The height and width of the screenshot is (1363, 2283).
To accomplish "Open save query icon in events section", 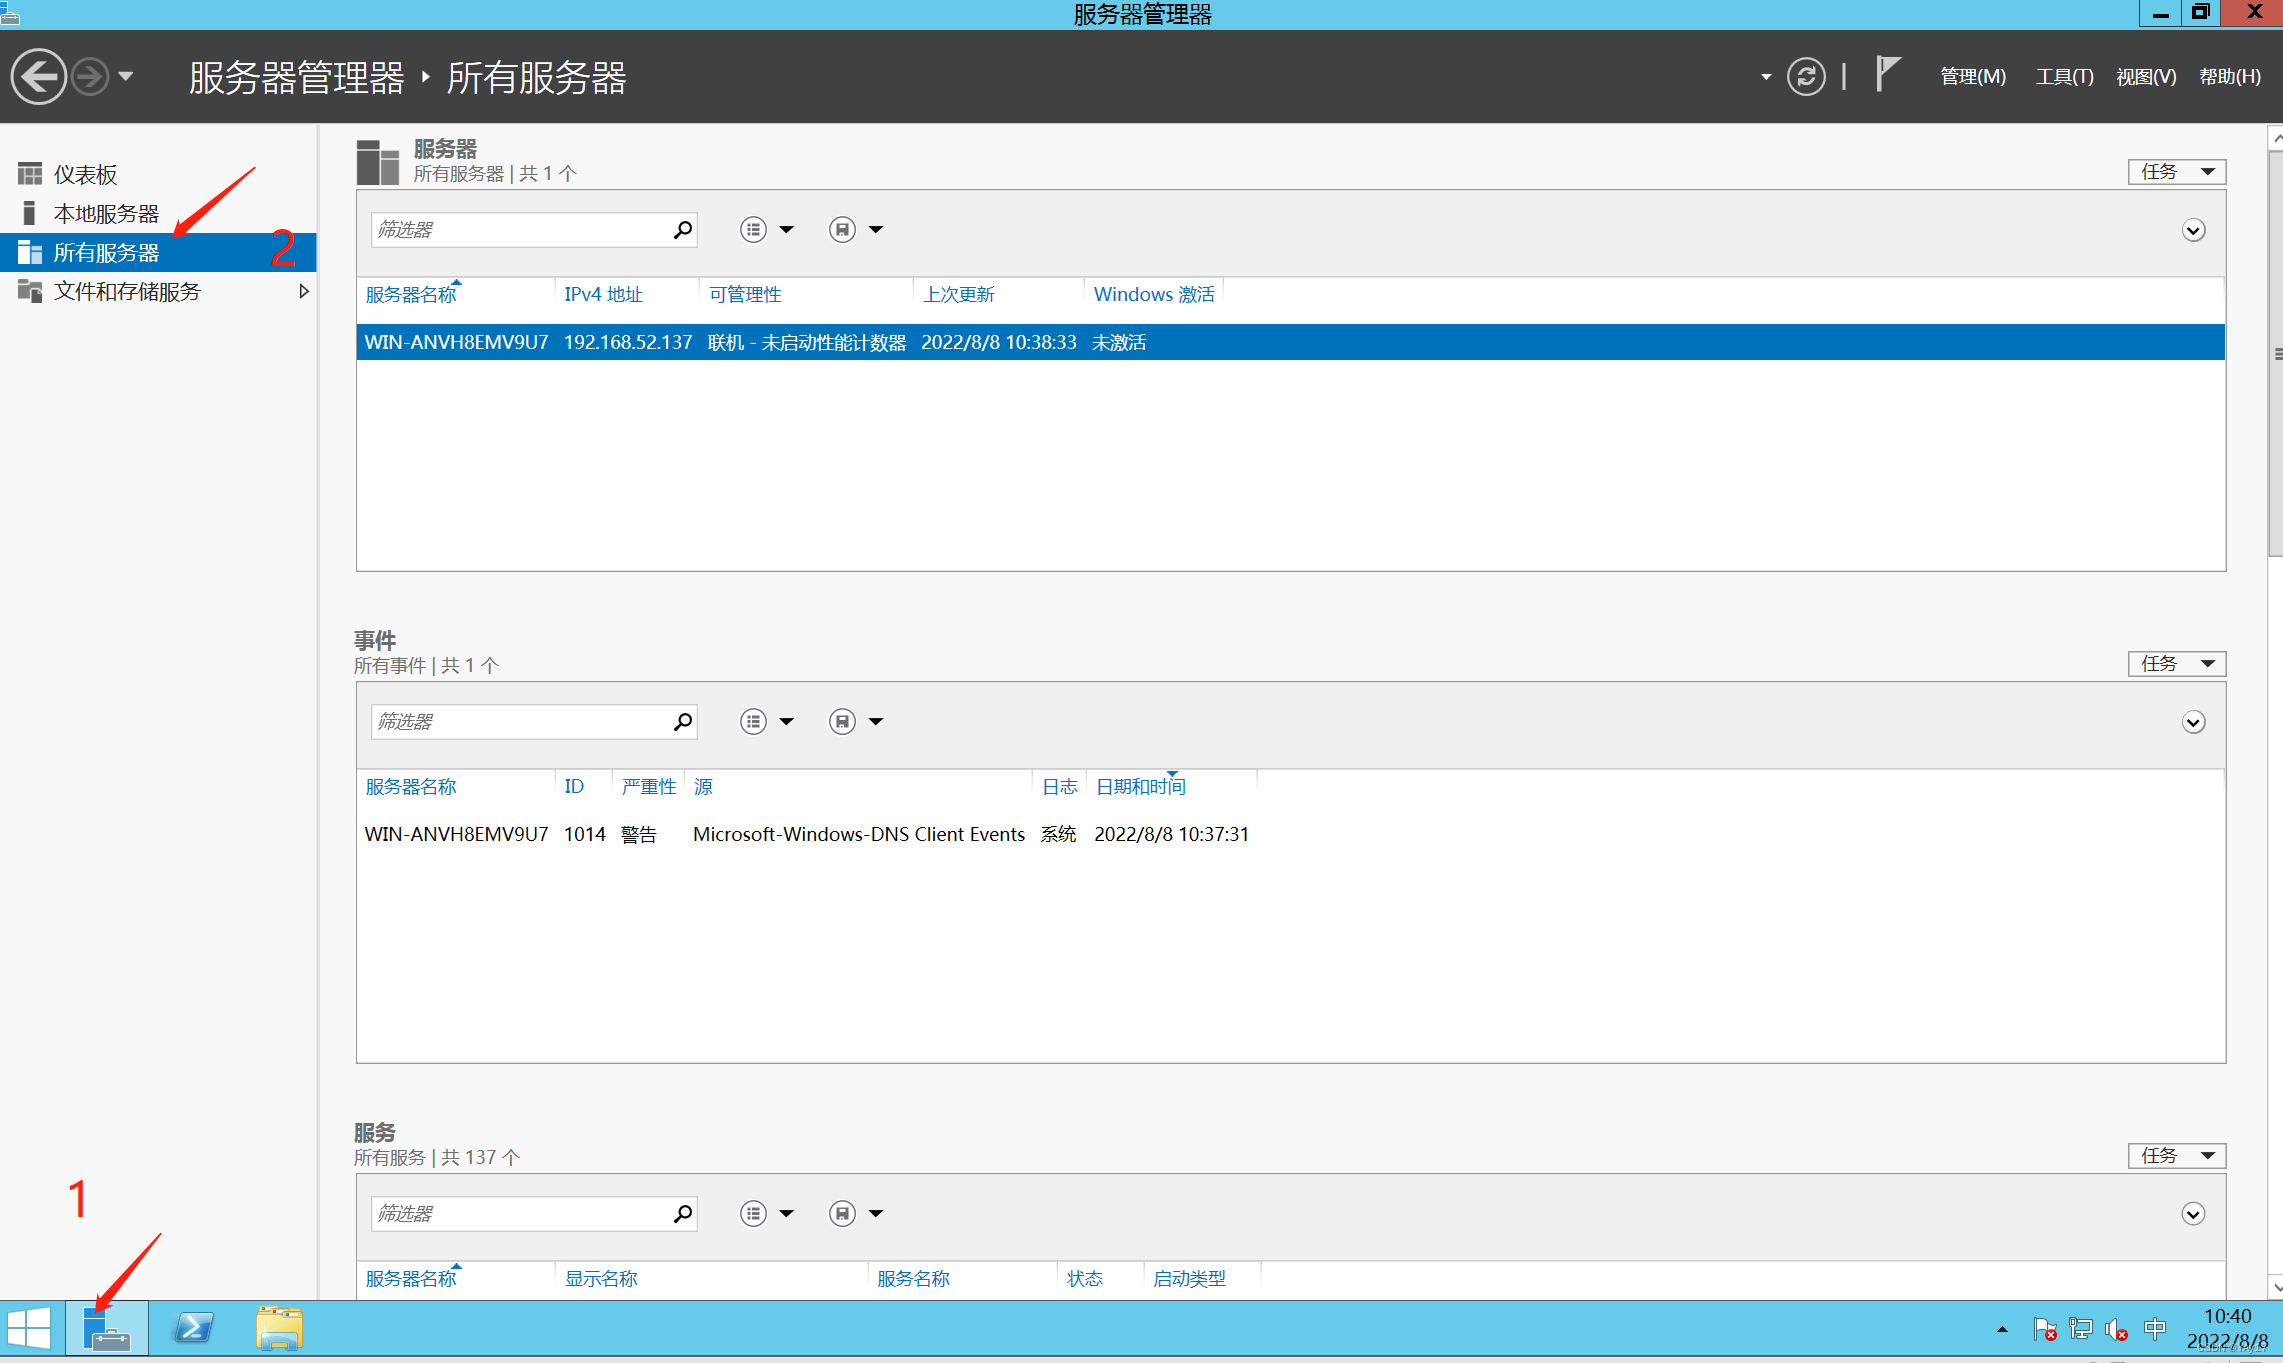I will point(842,722).
